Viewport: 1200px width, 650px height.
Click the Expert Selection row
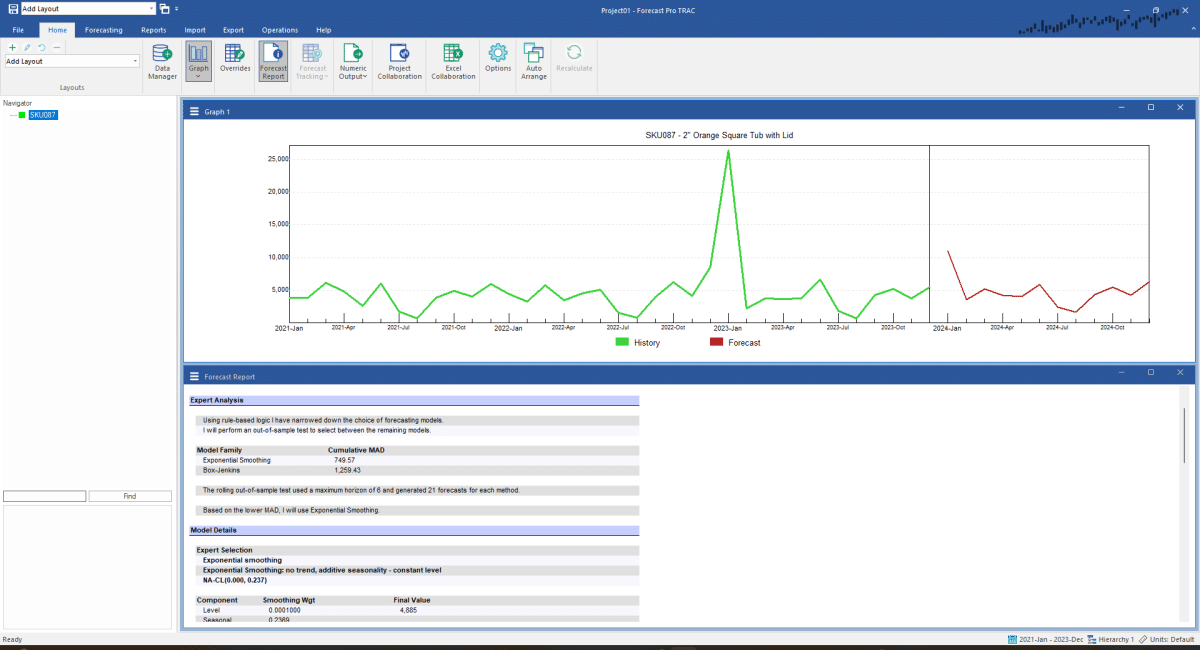[417, 550]
